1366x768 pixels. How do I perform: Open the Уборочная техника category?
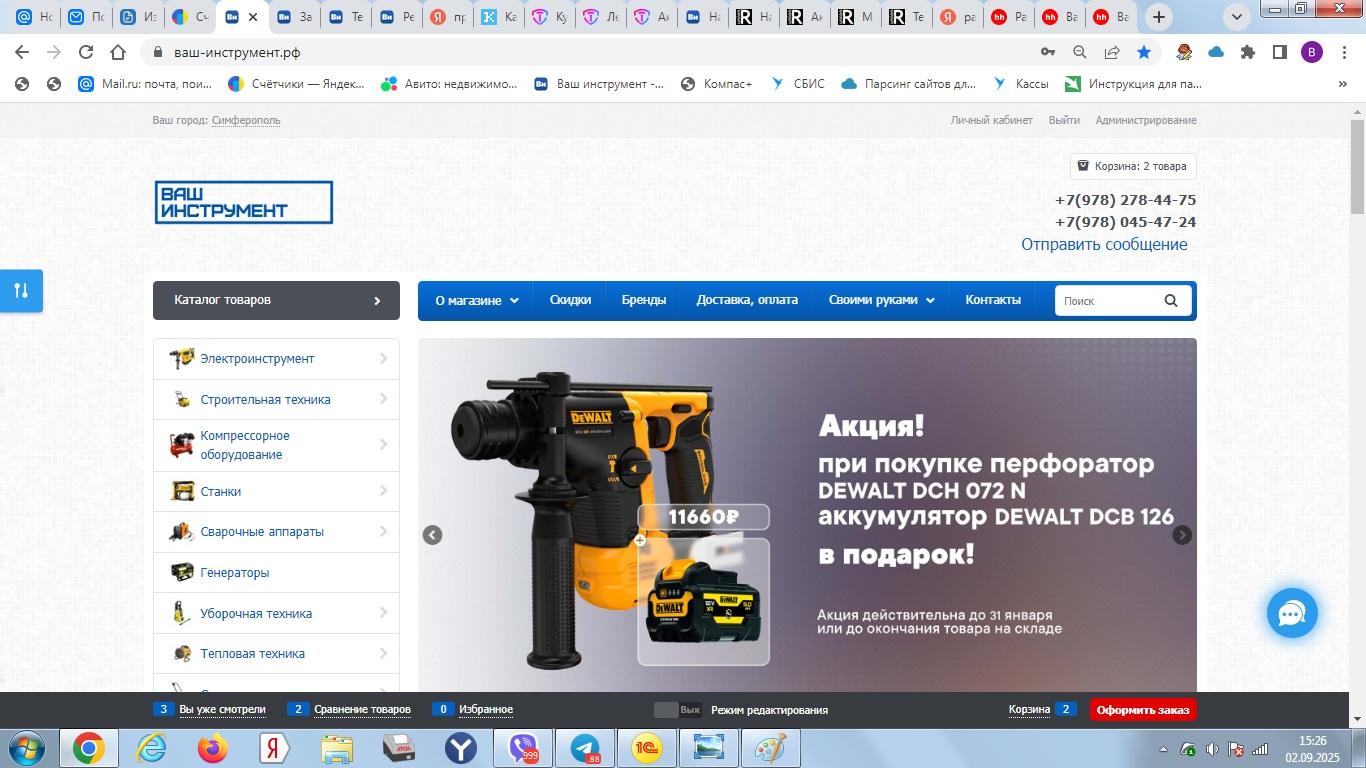[x=256, y=613]
